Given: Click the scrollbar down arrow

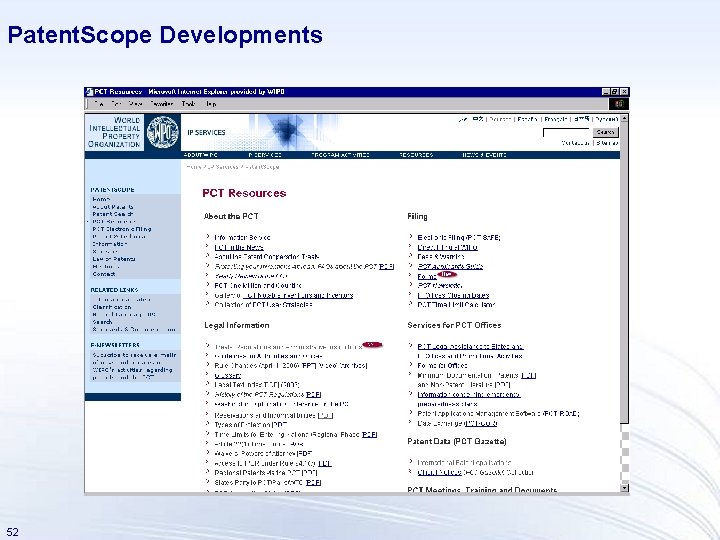Looking at the screenshot, I should pyautogui.click(x=624, y=488).
